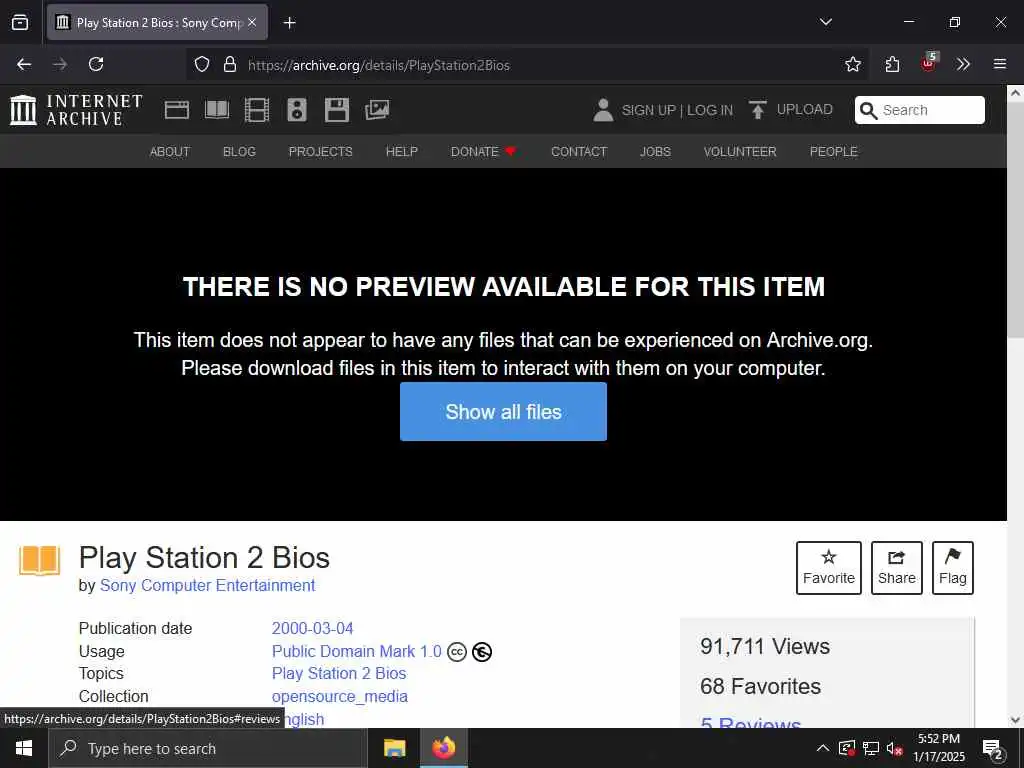Open Public Domain Mark 1.0 link
1024x768 pixels.
(357, 651)
